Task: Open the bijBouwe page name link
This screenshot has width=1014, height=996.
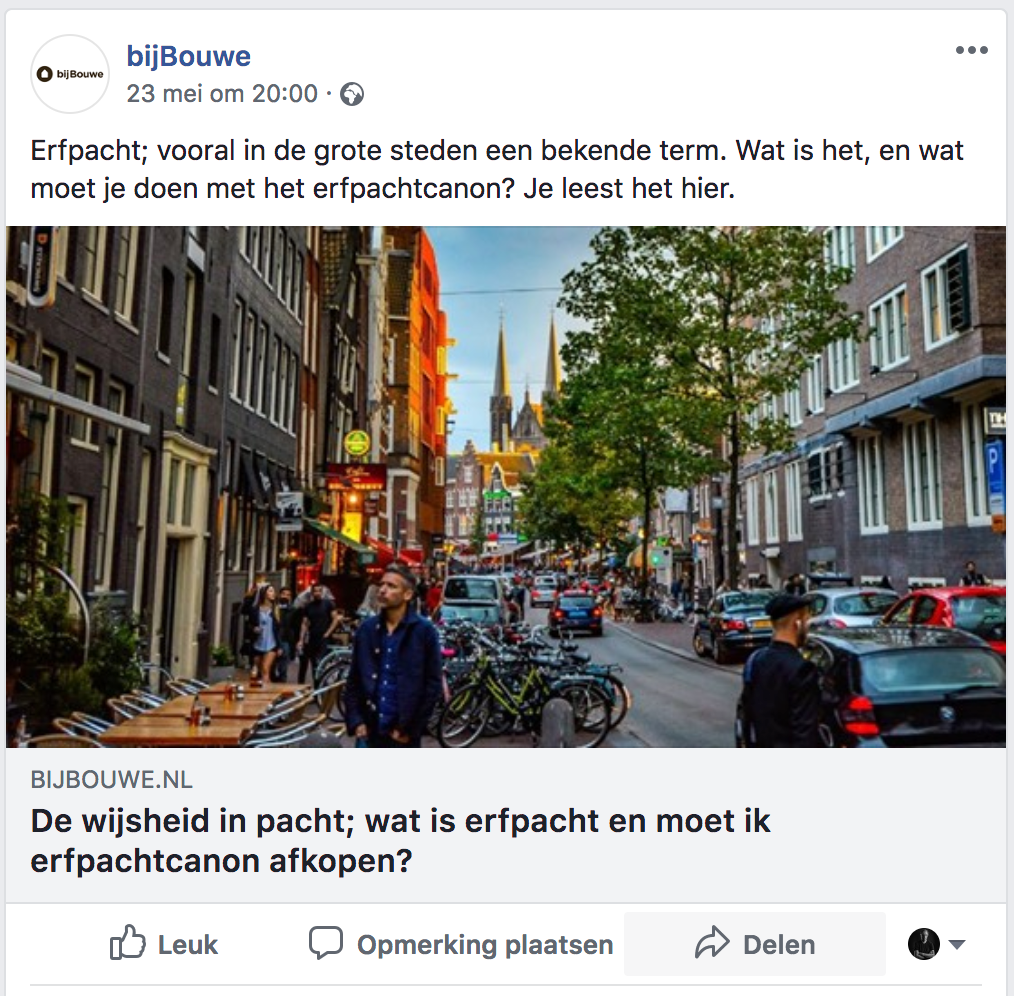Action: pyautogui.click(x=189, y=56)
